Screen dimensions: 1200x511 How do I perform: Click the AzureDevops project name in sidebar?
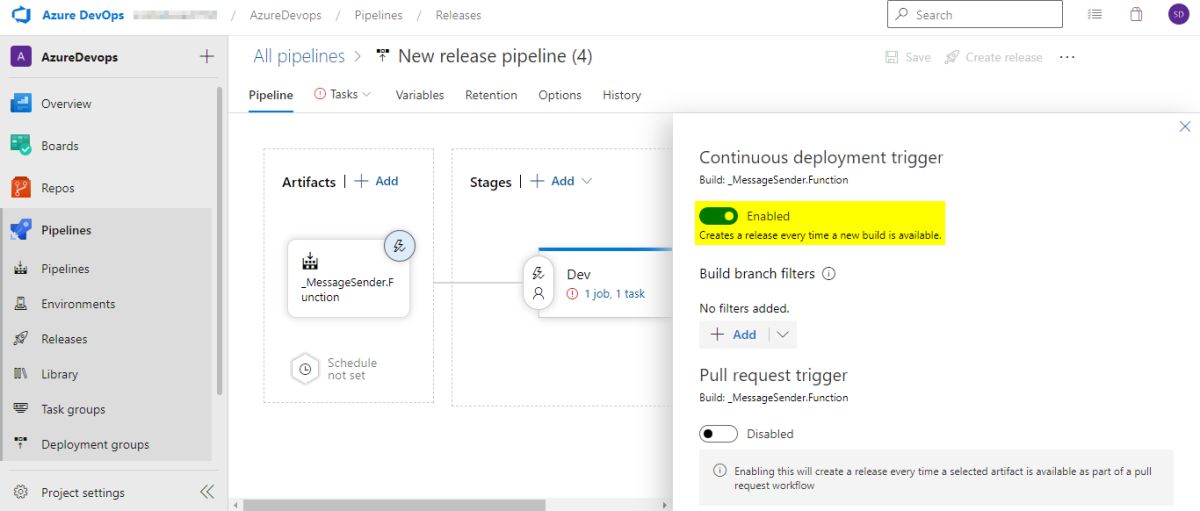click(x=79, y=57)
